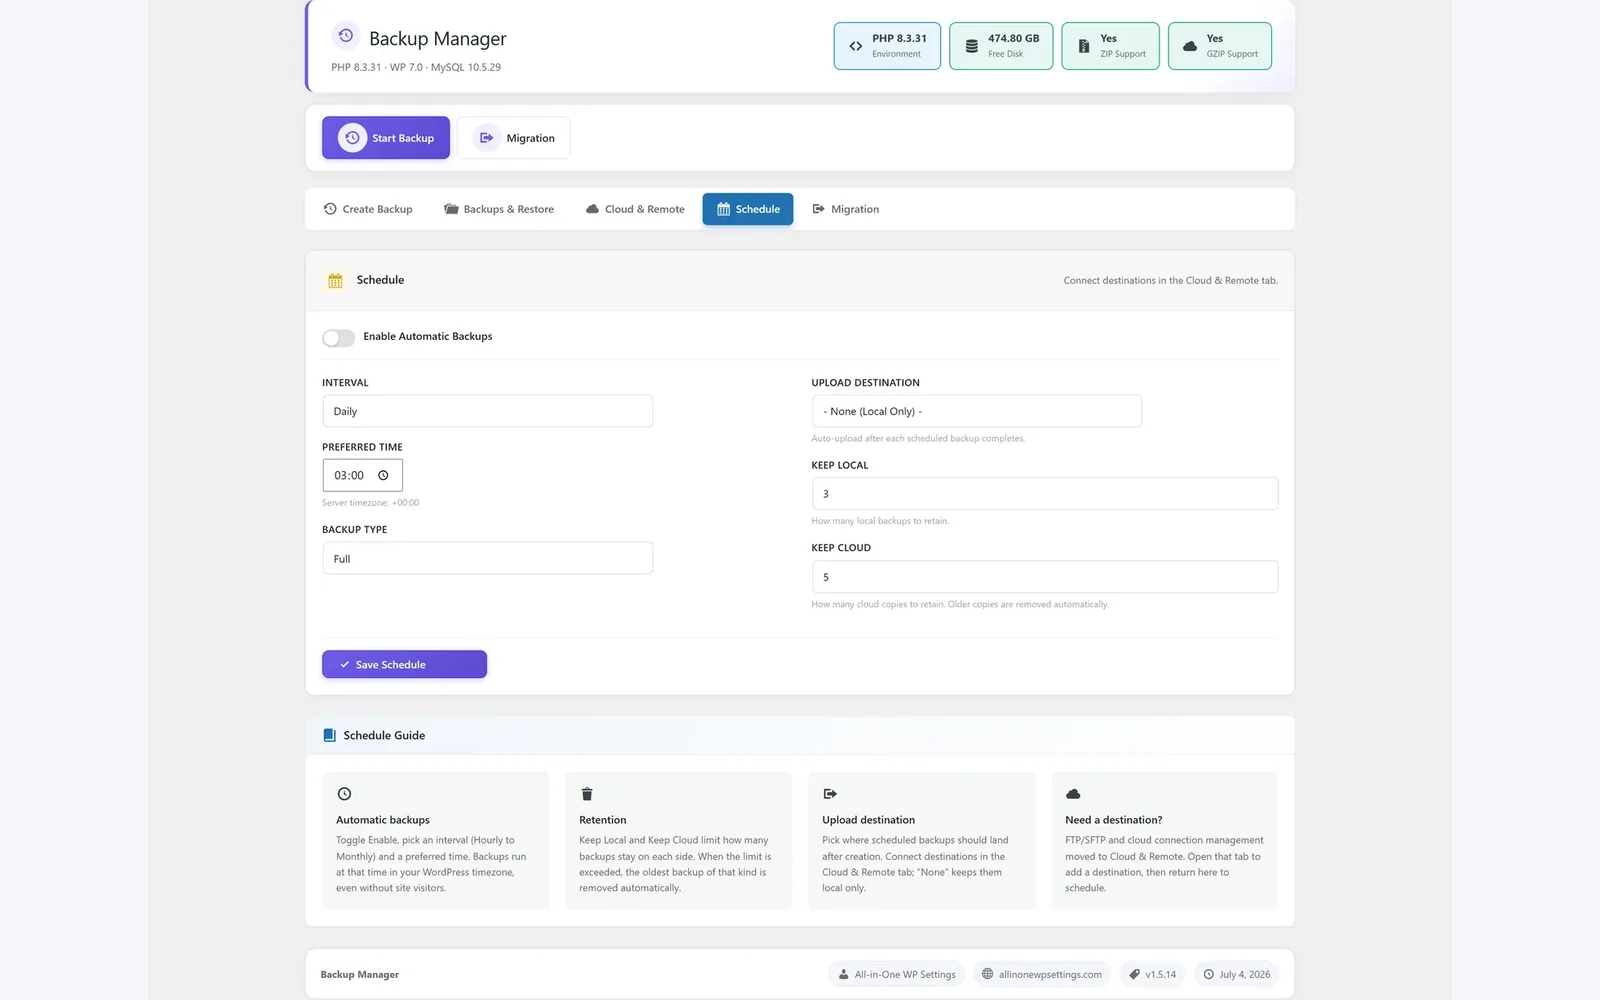Open the allinonewpsettings.com link
Screen dimensions: 1600x1000
click(1041, 974)
